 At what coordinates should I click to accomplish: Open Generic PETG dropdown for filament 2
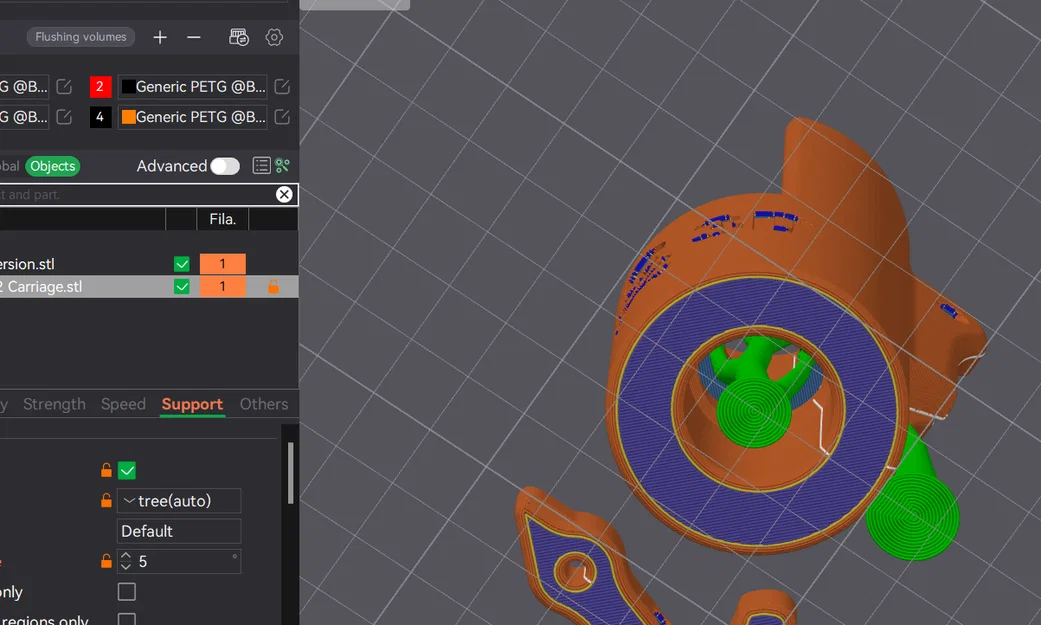tap(193, 86)
